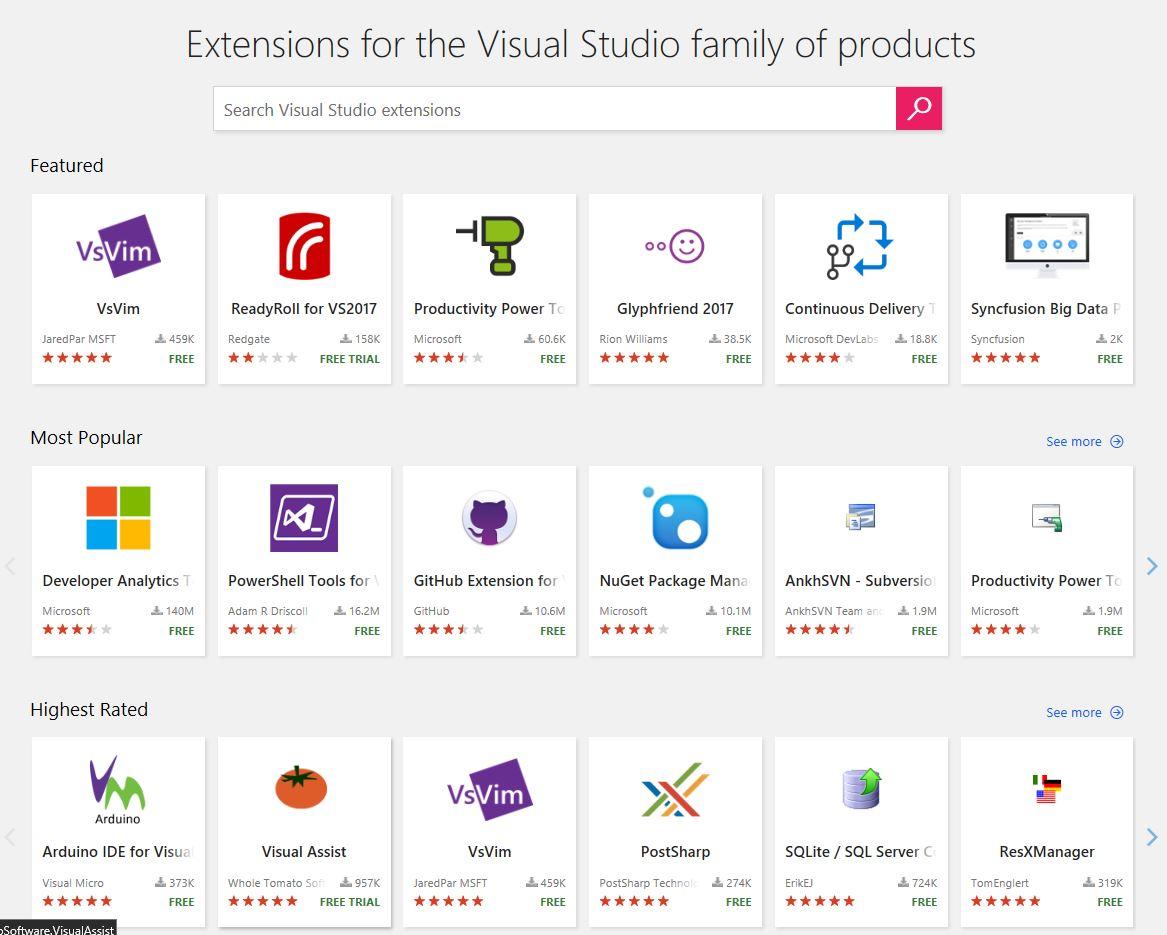Click the ResXManager flags icon
Screen dimensions: 1167x935
[x=1046, y=788]
